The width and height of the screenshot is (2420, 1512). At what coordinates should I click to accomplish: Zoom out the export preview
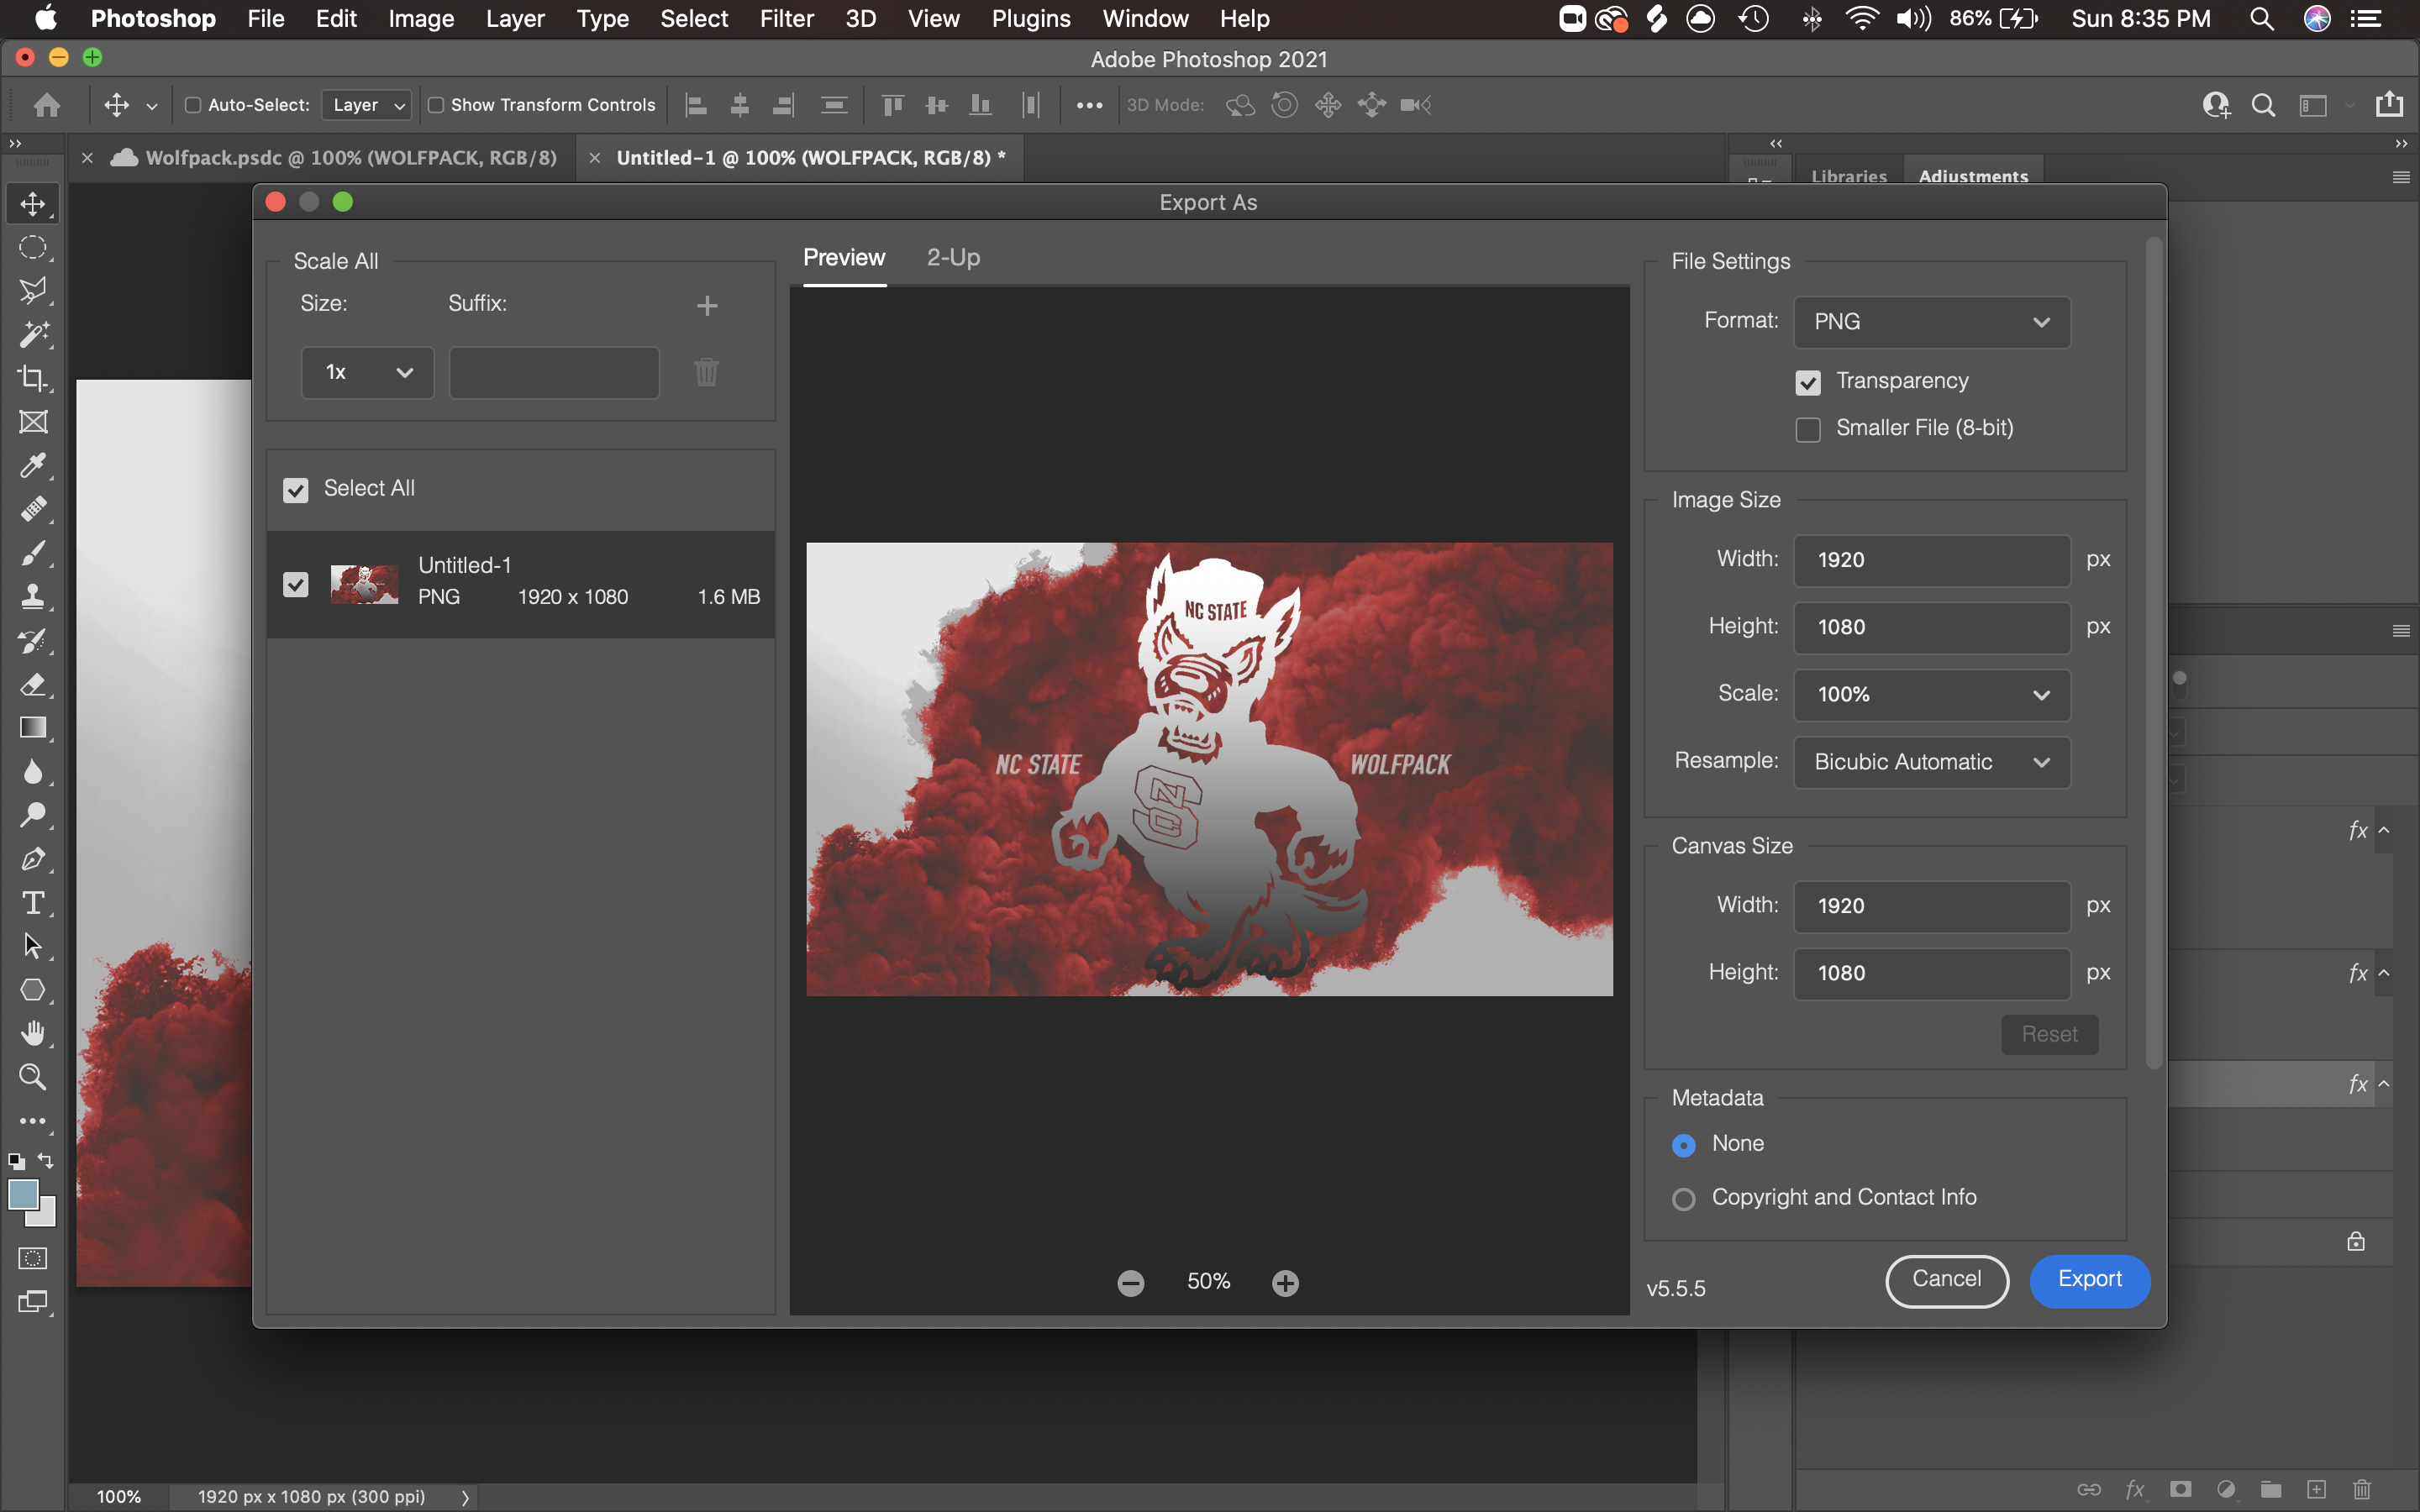click(1131, 1283)
